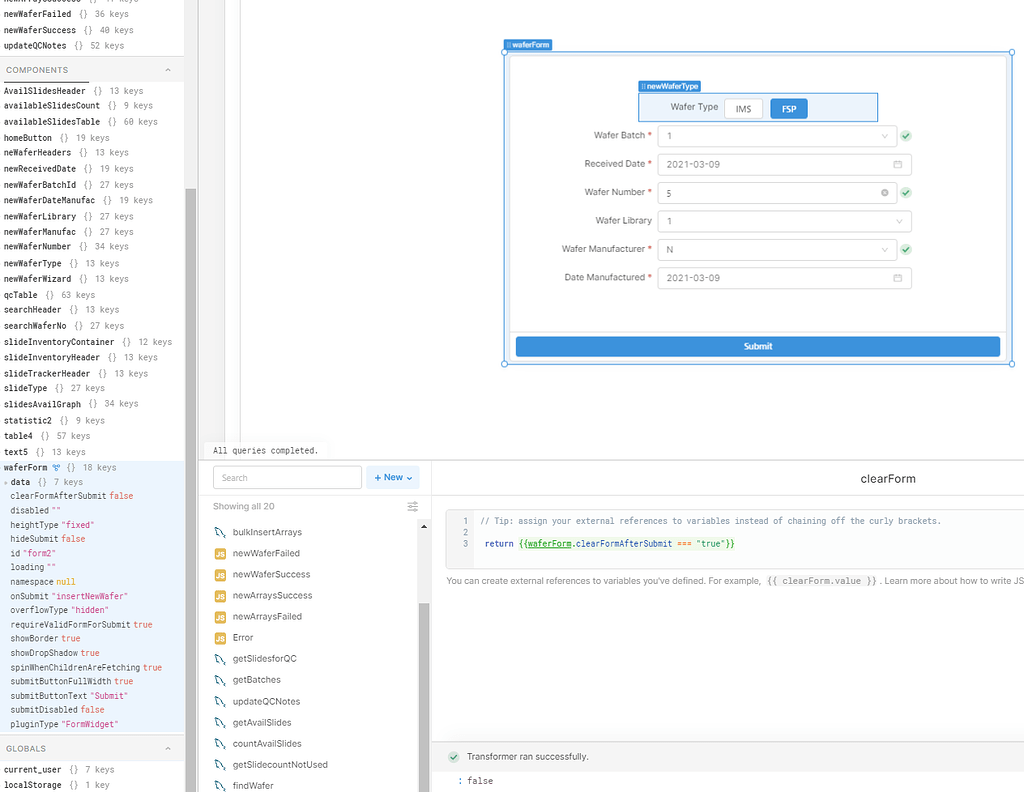Collapse the COMPONENTS section

coord(167,69)
